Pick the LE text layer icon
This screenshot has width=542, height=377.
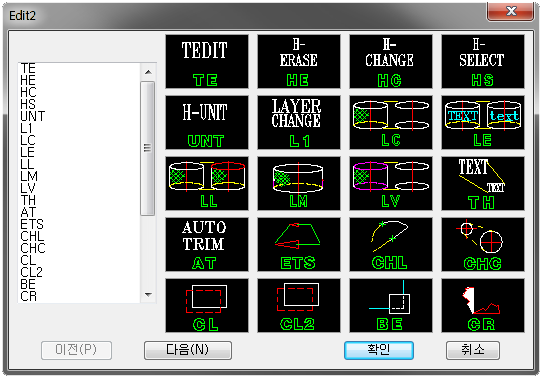coord(483,123)
